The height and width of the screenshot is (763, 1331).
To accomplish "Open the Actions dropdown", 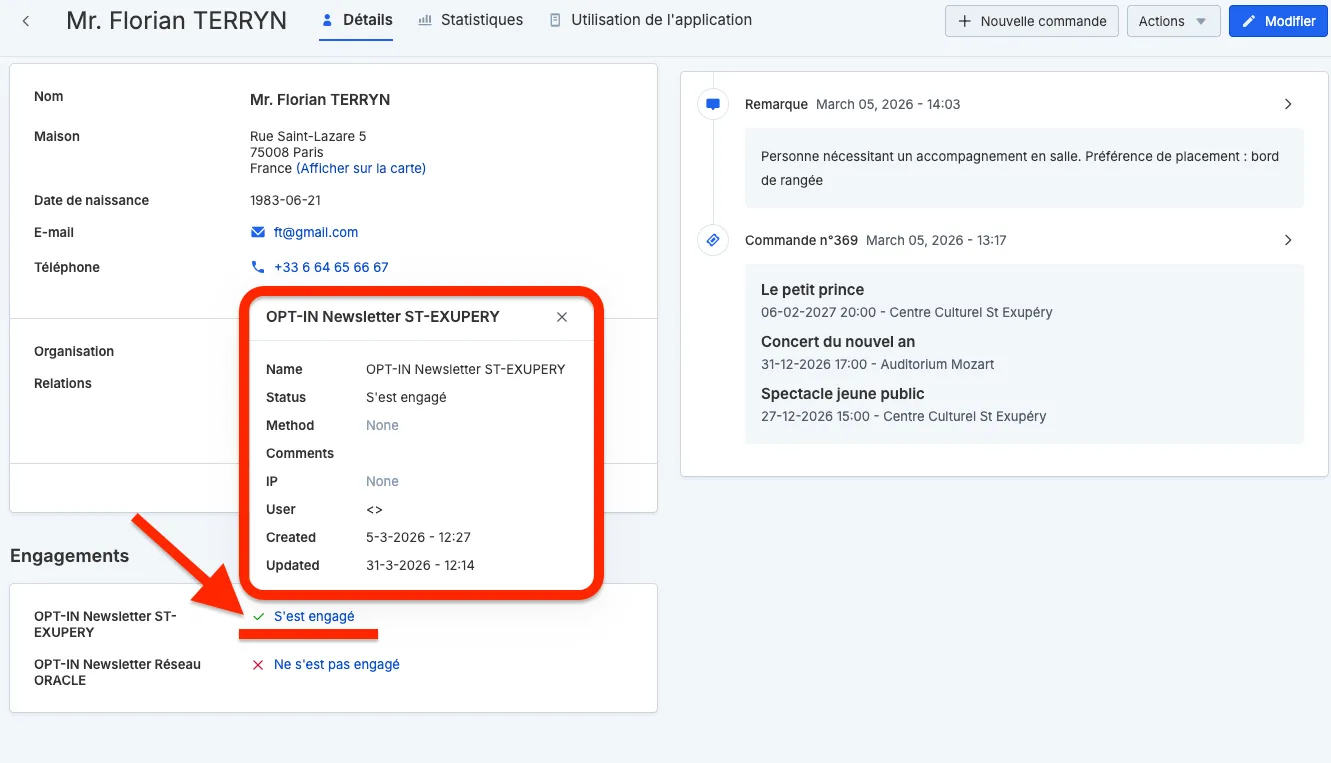I will pos(1173,21).
